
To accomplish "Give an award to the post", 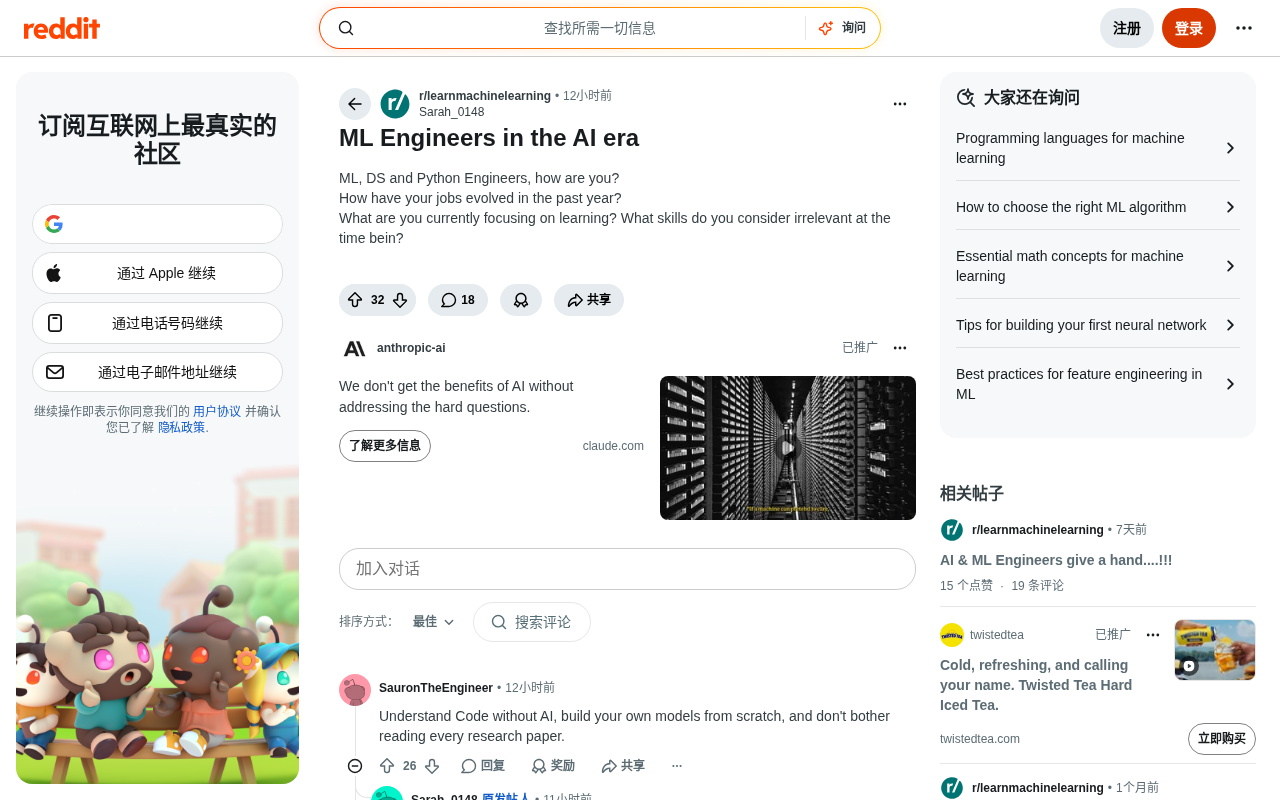I will [521, 300].
